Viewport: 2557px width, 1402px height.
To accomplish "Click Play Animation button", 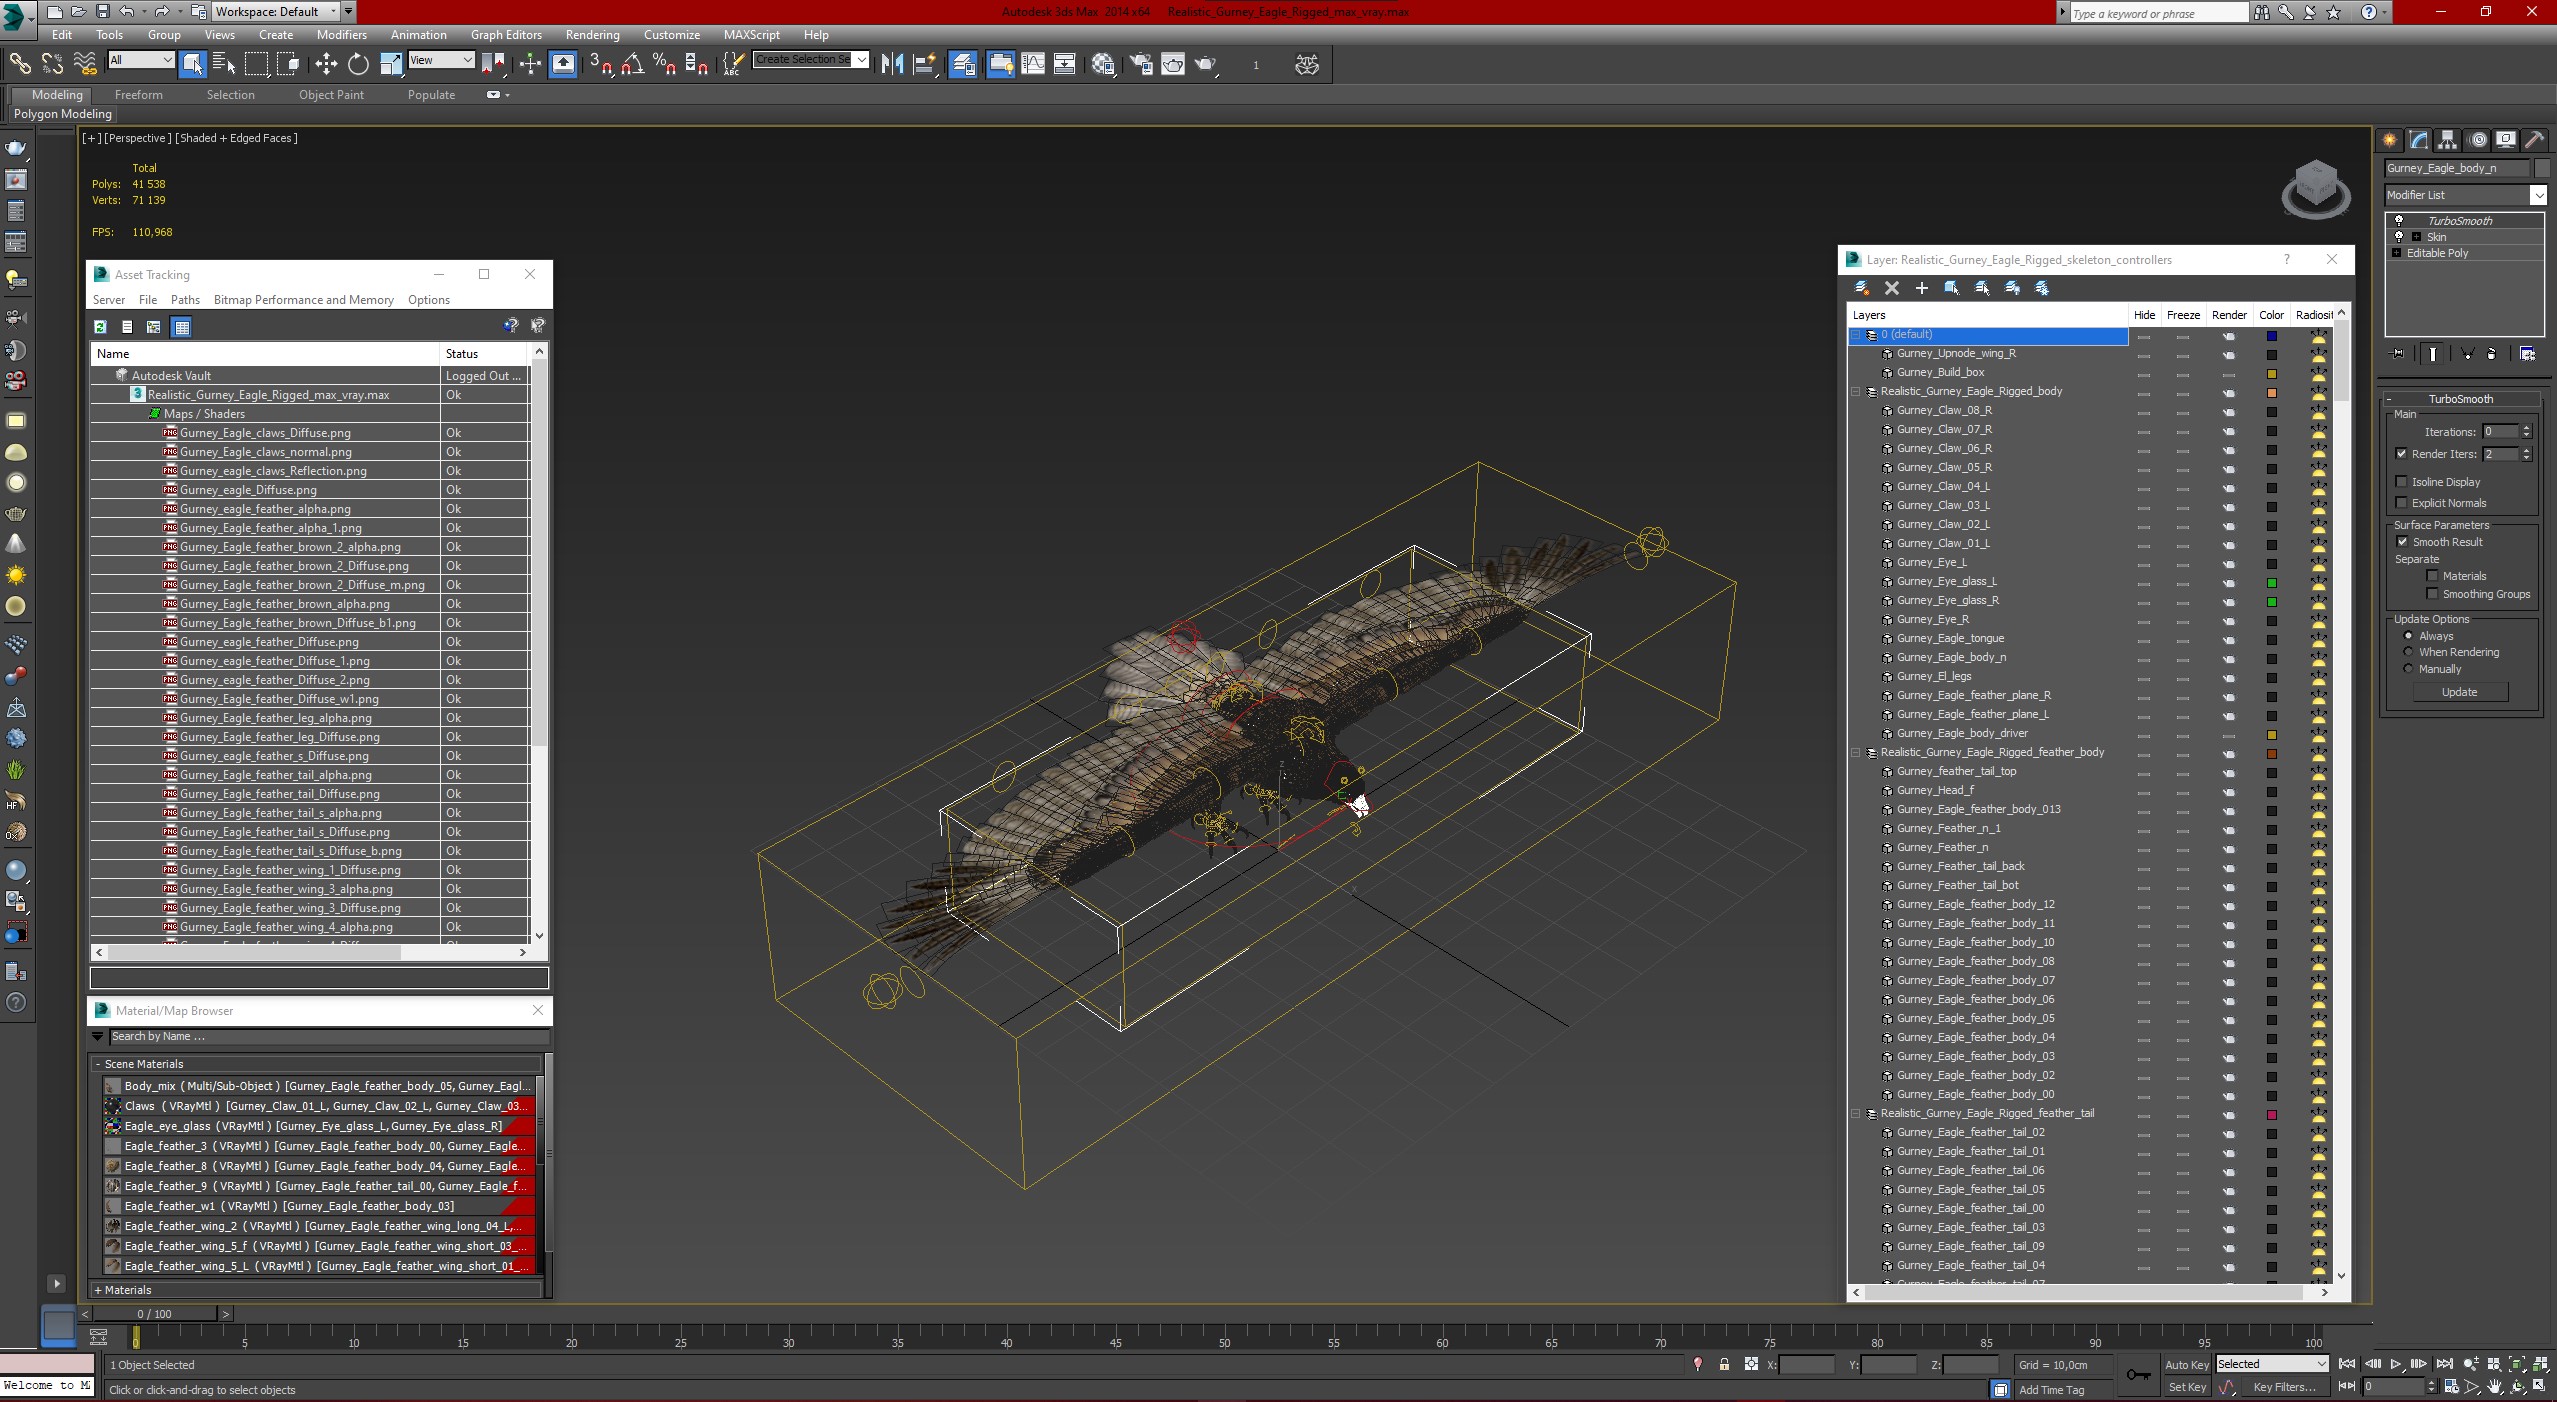I will pos(2395,1364).
